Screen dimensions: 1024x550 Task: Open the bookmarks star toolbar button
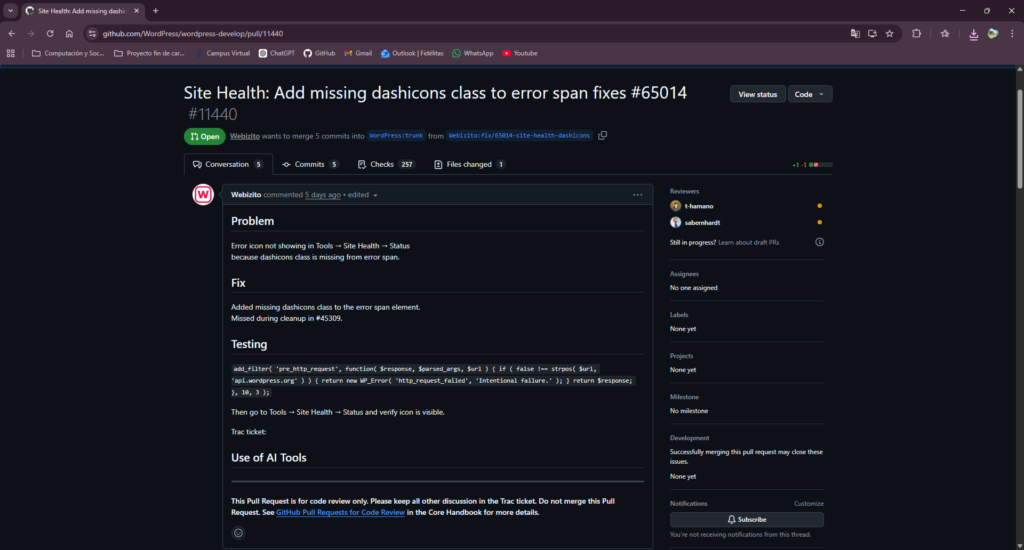pyautogui.click(x=945, y=33)
